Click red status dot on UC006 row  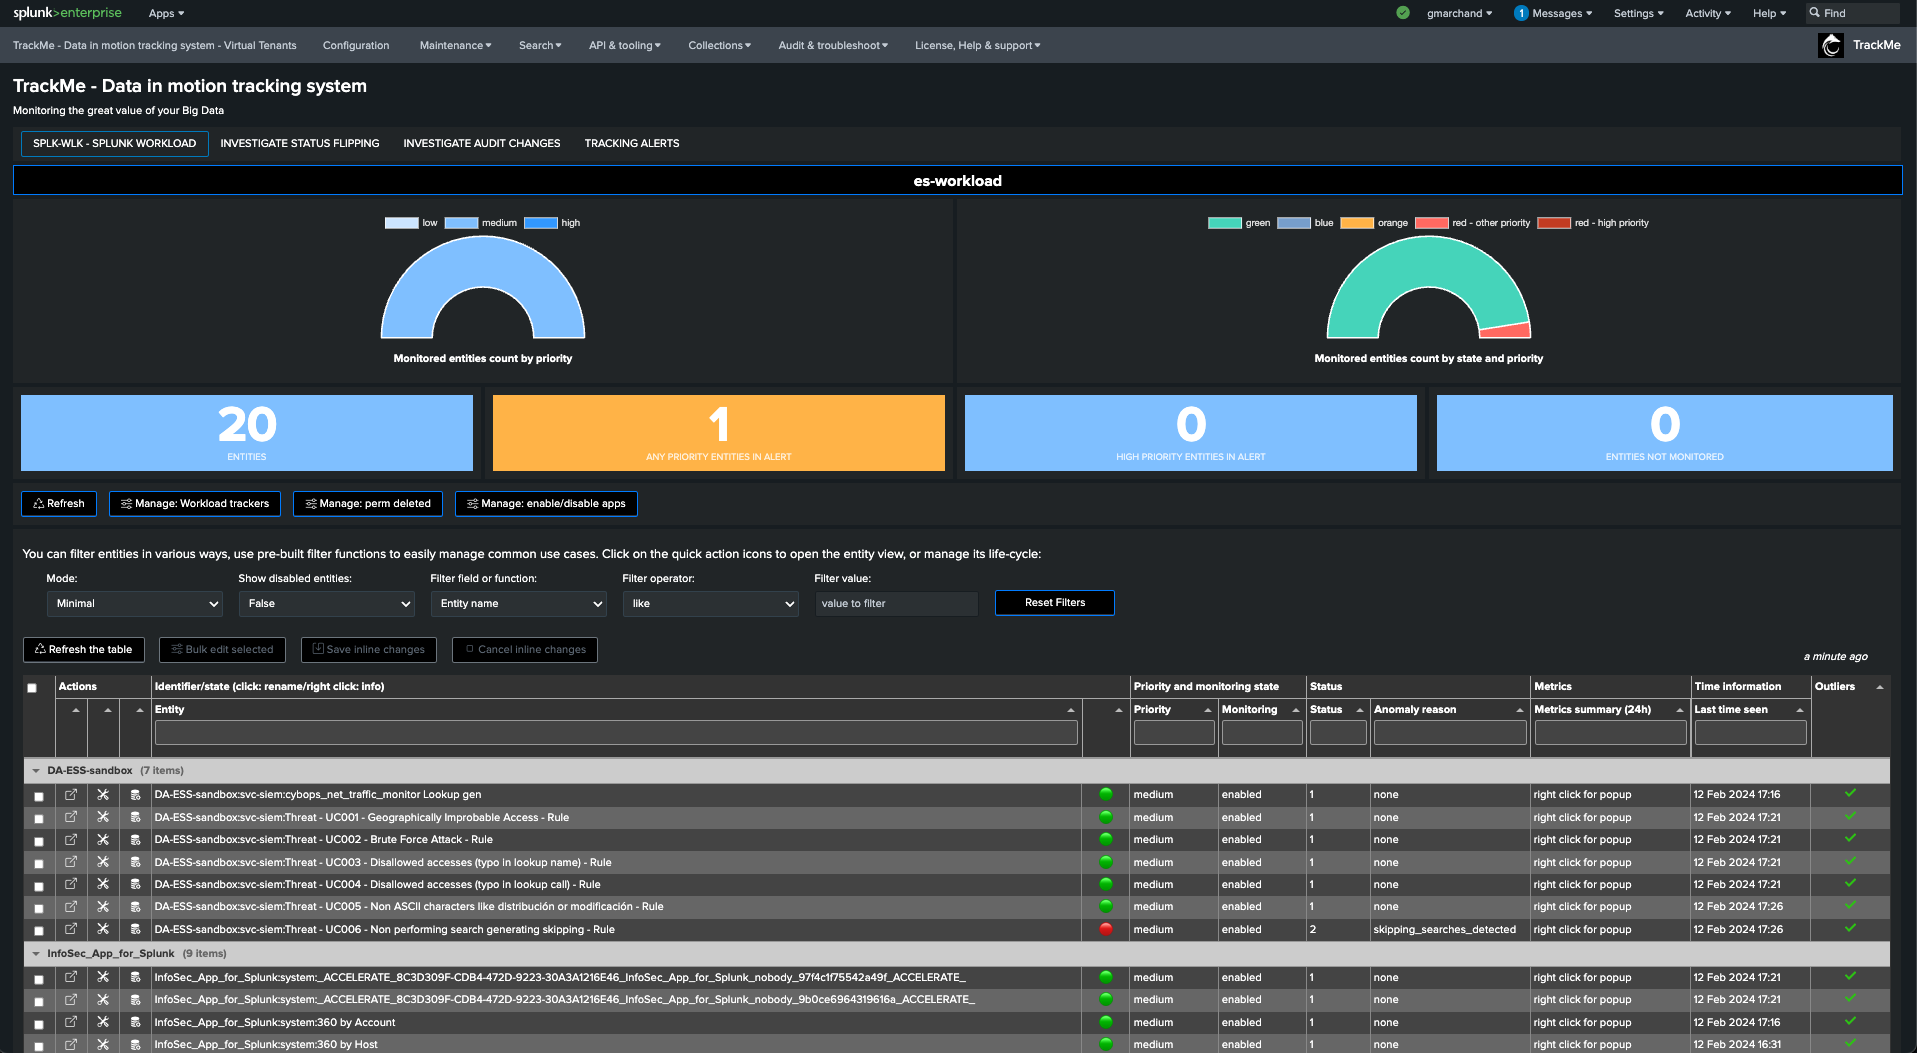1106,929
